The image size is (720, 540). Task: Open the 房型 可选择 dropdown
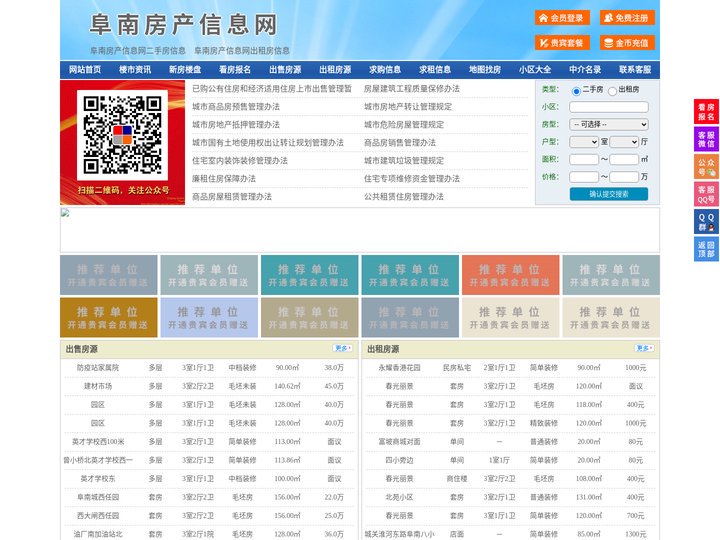609,124
